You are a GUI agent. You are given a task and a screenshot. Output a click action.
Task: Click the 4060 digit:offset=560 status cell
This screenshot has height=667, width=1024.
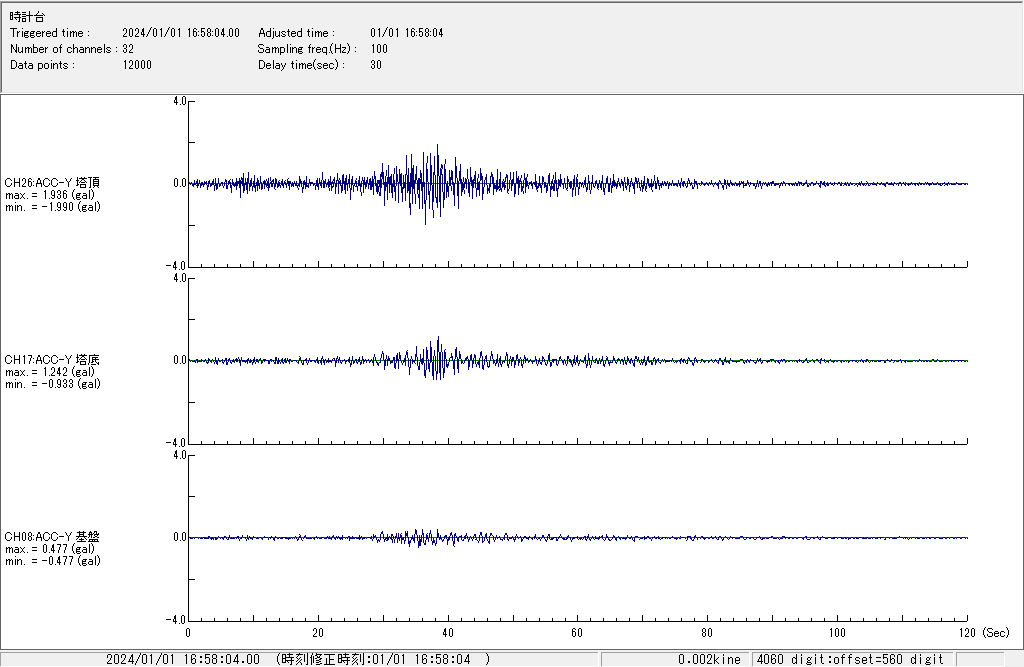tap(849, 659)
